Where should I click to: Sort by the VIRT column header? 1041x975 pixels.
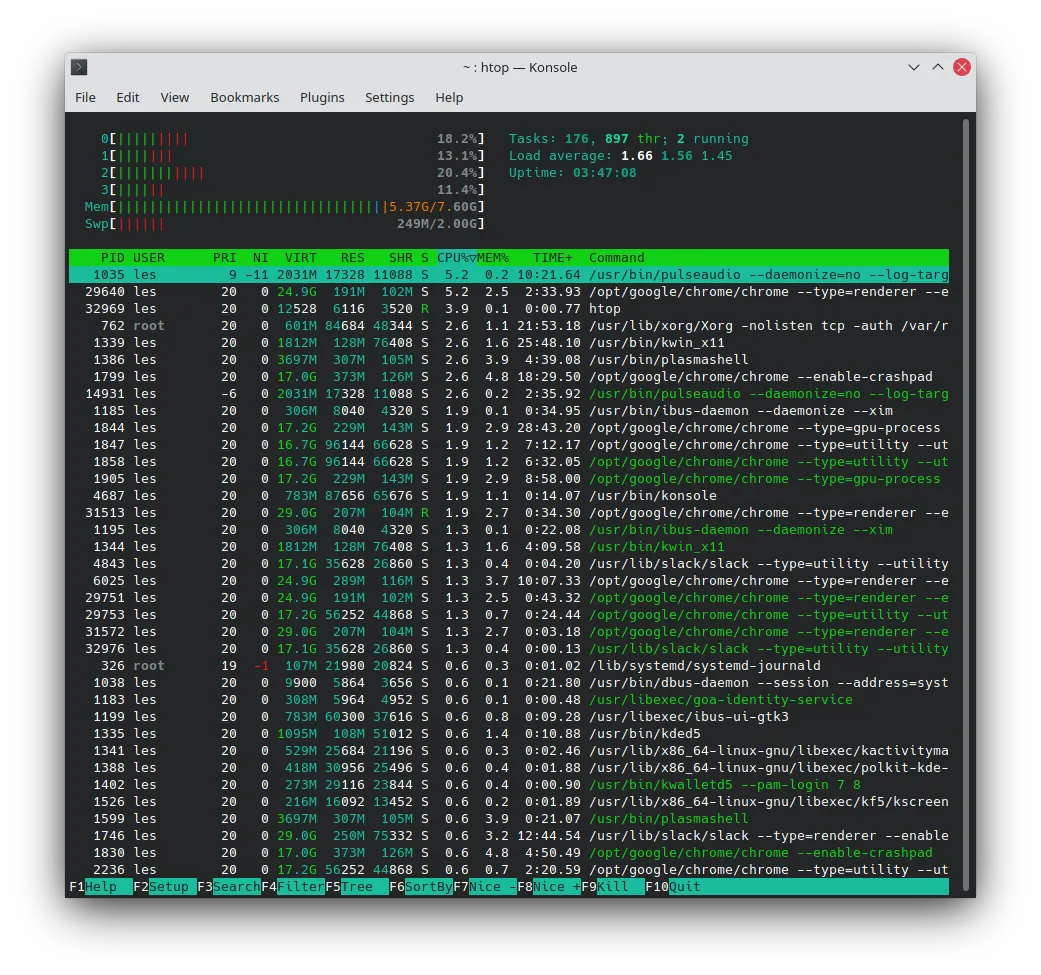[300, 258]
